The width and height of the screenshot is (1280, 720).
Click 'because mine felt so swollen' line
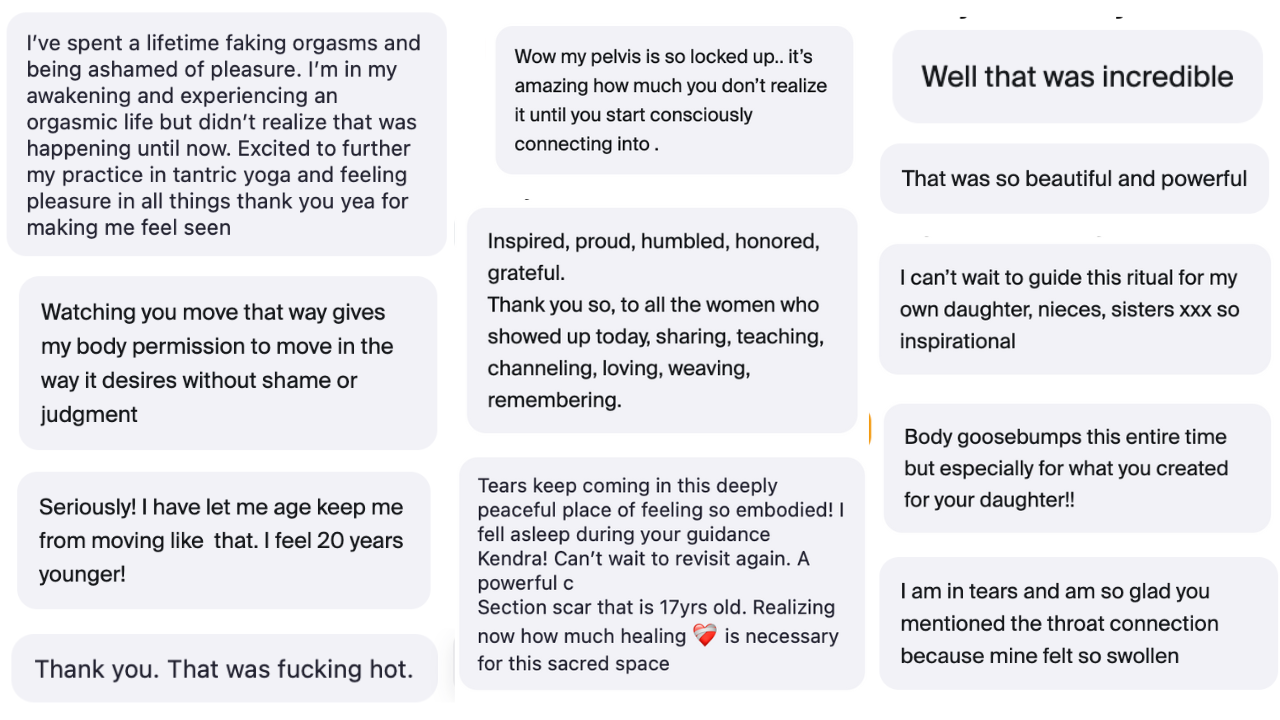click(x=1039, y=656)
